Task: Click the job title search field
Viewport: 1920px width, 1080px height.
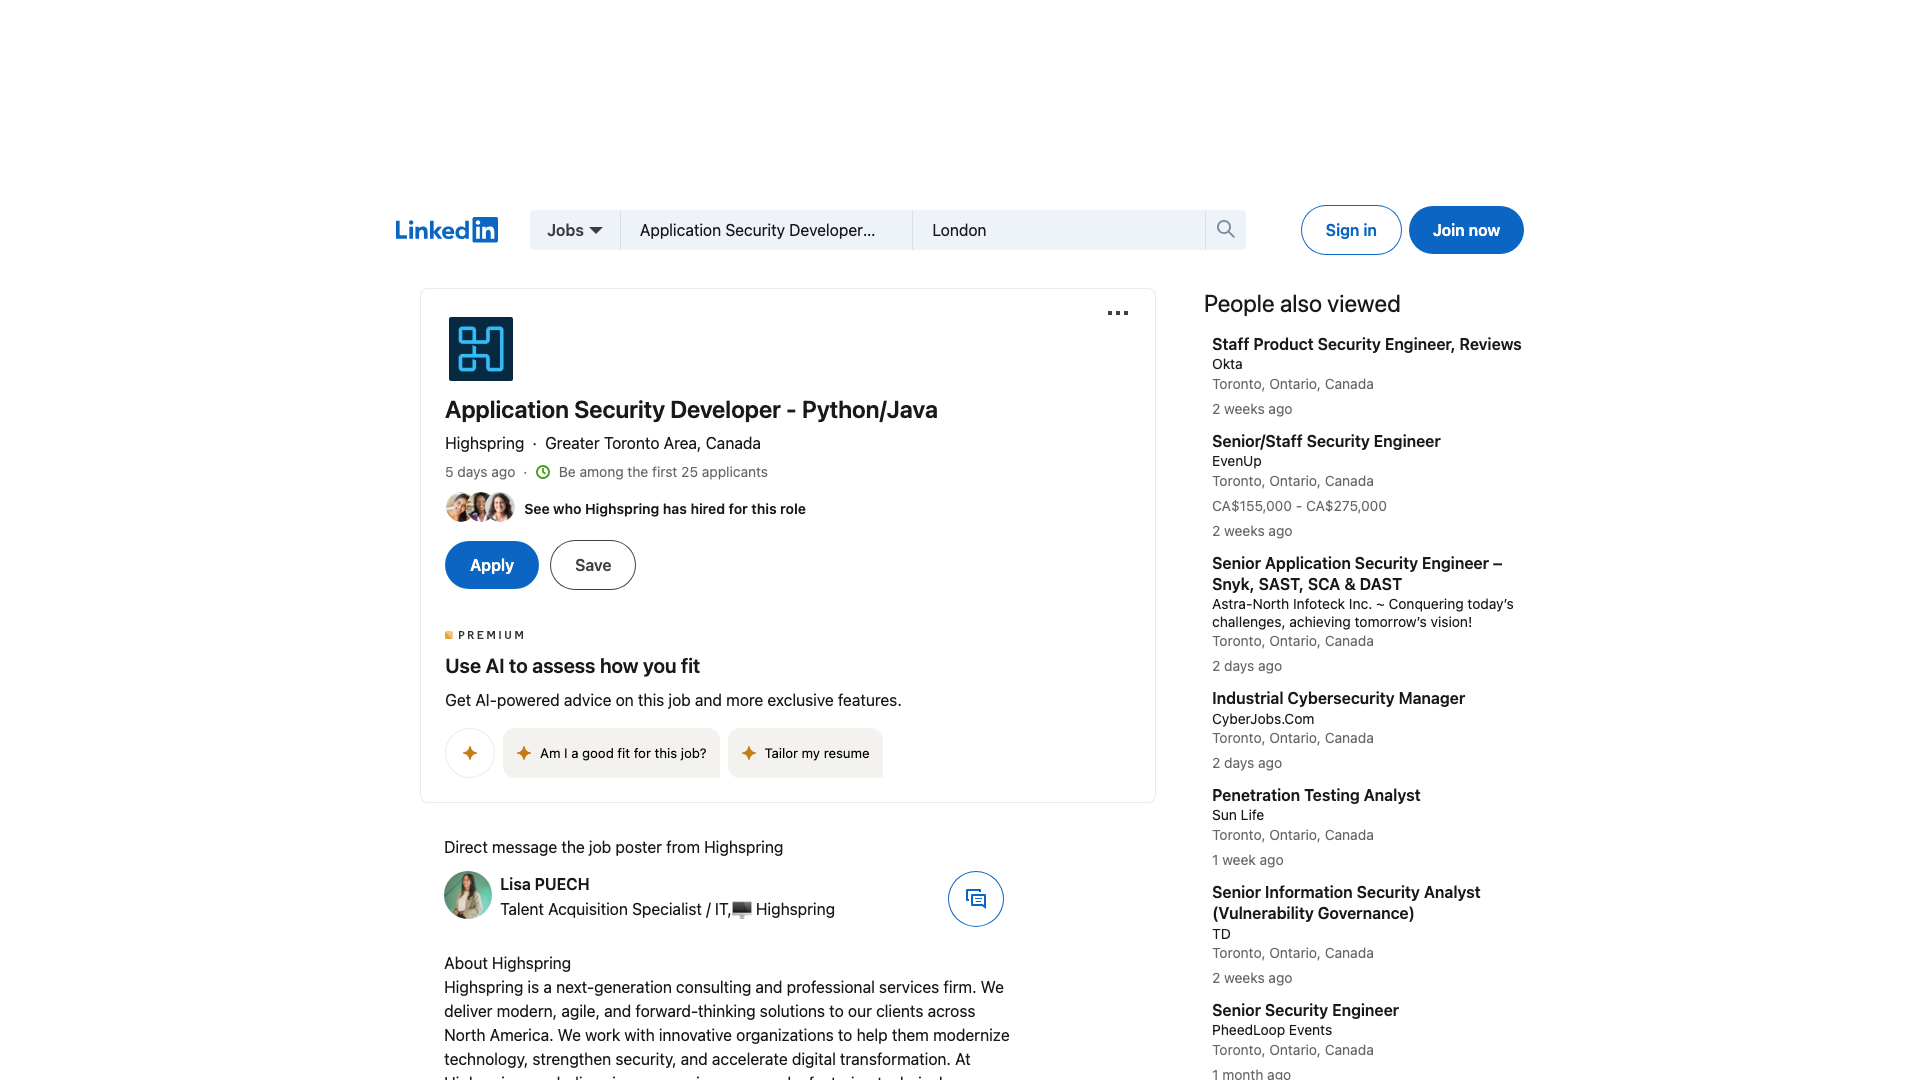Action: point(766,230)
